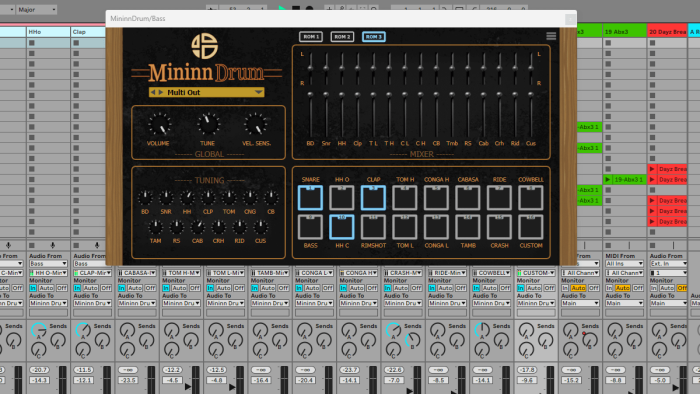The image size is (700, 394).
Task: Trigger the RIDE pad
Action: [x=499, y=198]
